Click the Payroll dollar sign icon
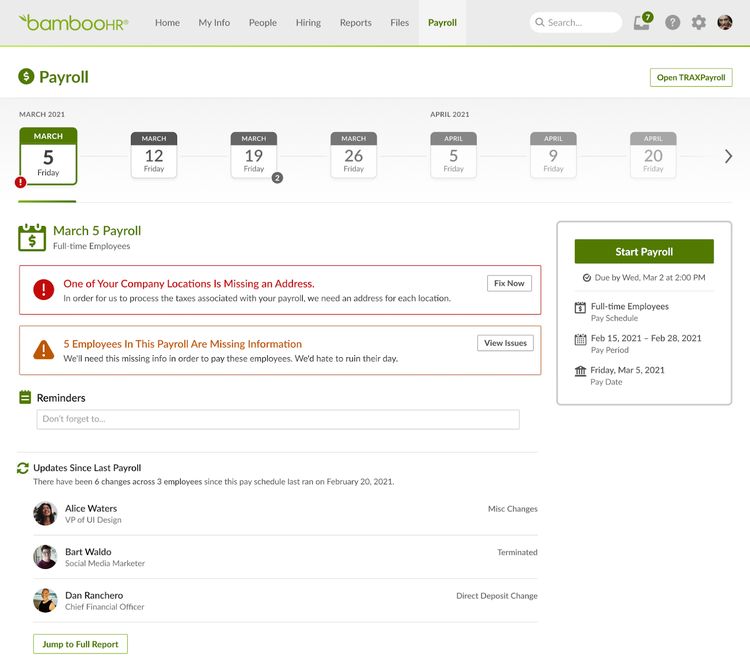Screen dimensions: 750x666 (x=26, y=76)
